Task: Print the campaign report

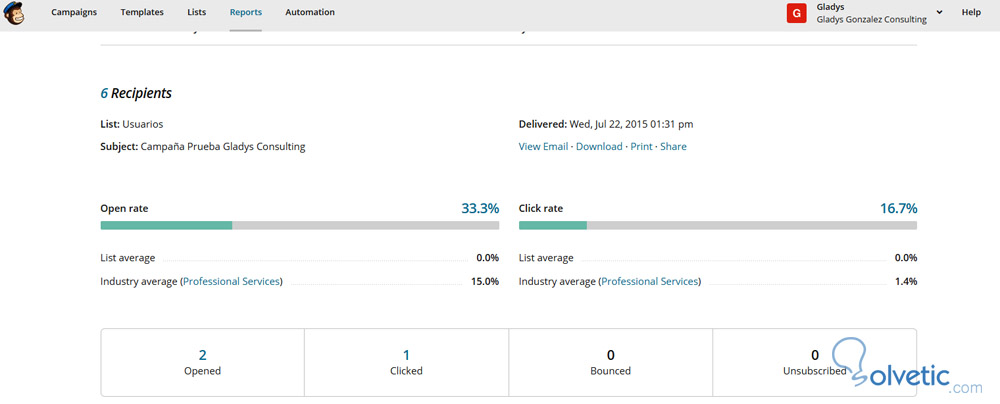Action: (641, 147)
